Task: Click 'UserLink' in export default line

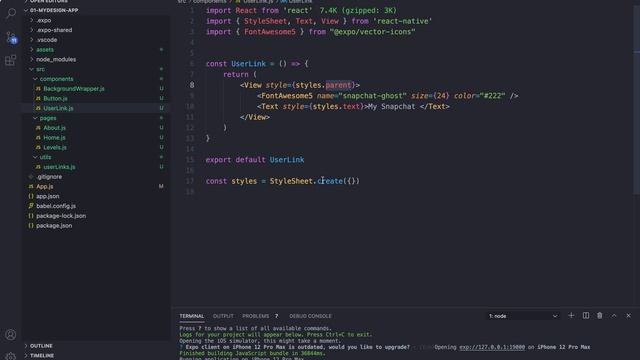Action: tap(287, 160)
